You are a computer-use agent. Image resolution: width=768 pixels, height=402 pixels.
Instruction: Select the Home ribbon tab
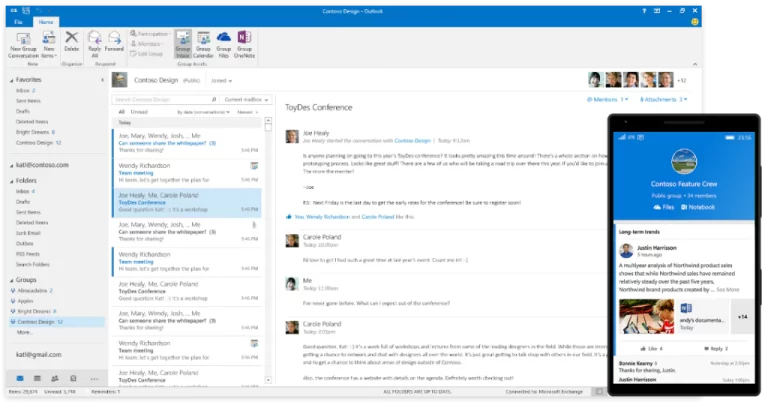point(46,22)
